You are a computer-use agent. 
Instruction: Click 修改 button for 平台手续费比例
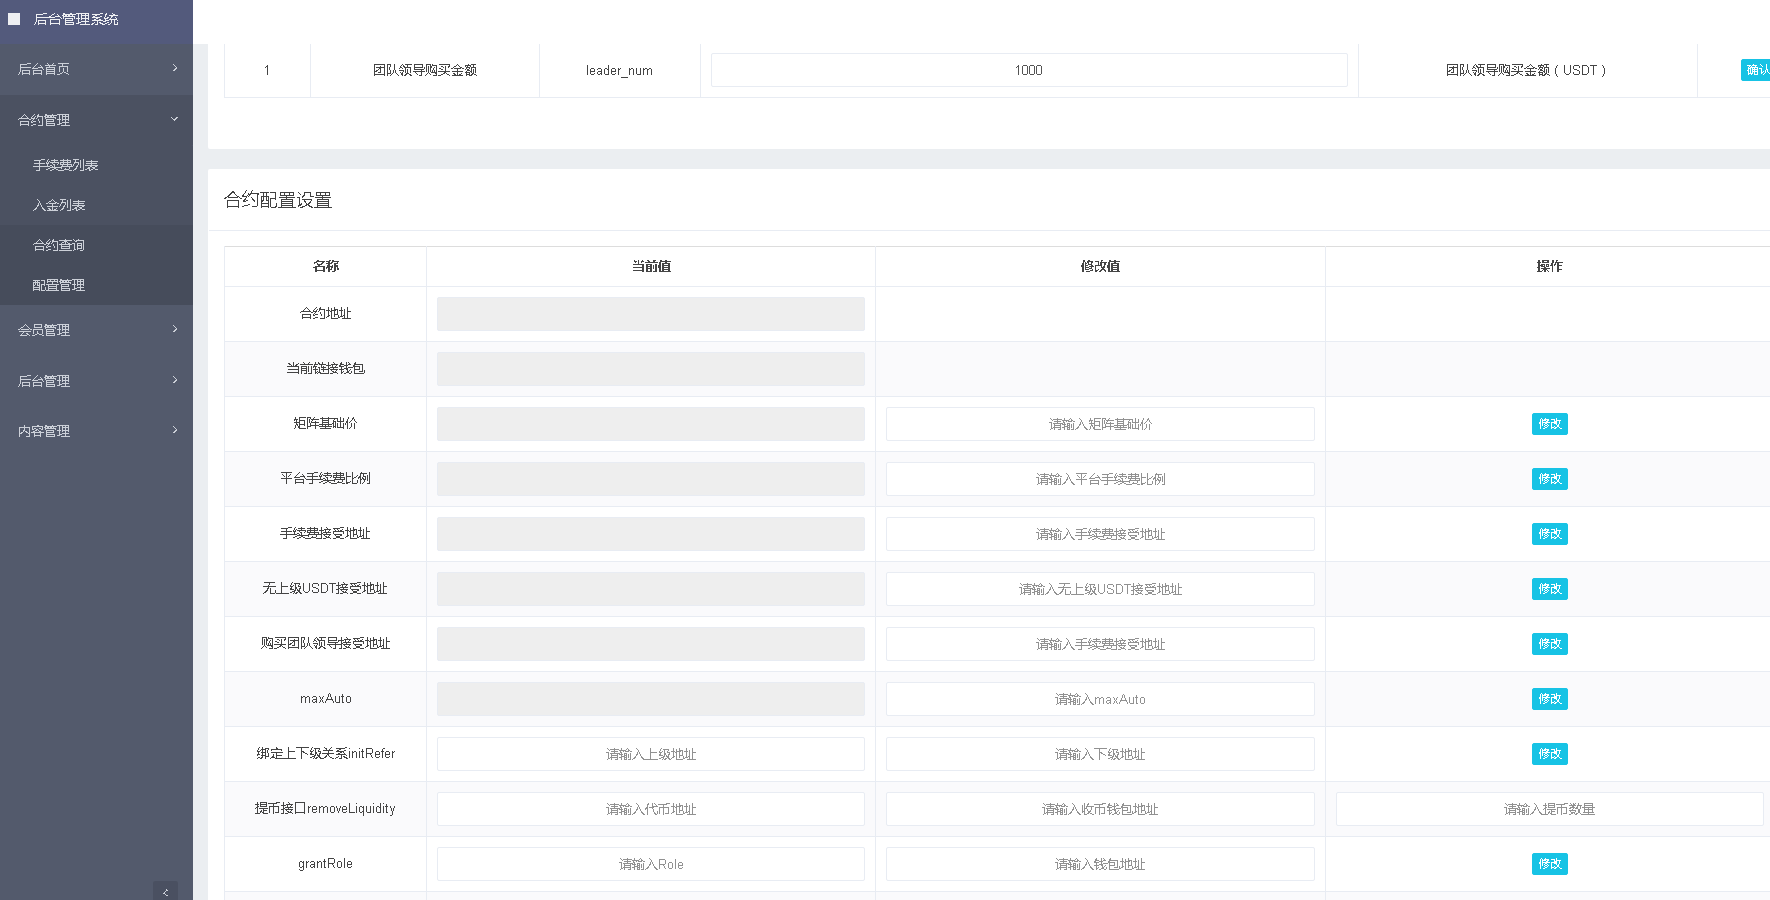click(1549, 479)
